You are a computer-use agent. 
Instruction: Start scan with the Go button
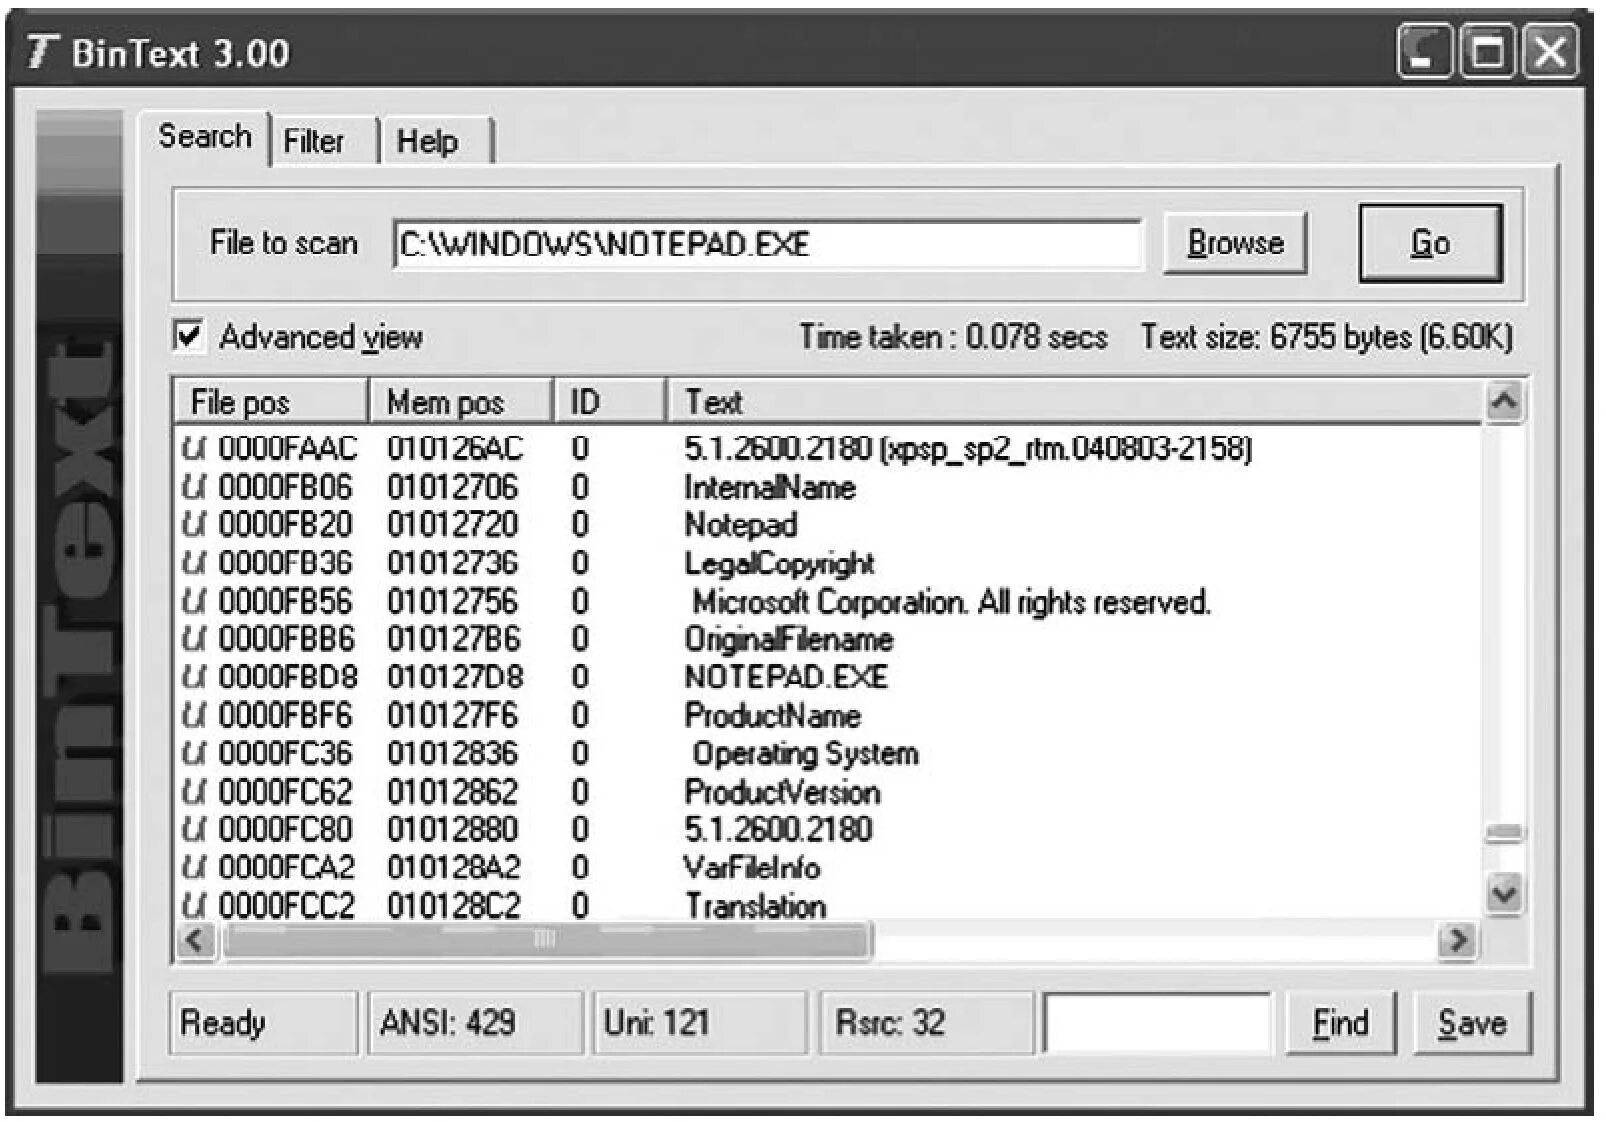click(x=1430, y=243)
